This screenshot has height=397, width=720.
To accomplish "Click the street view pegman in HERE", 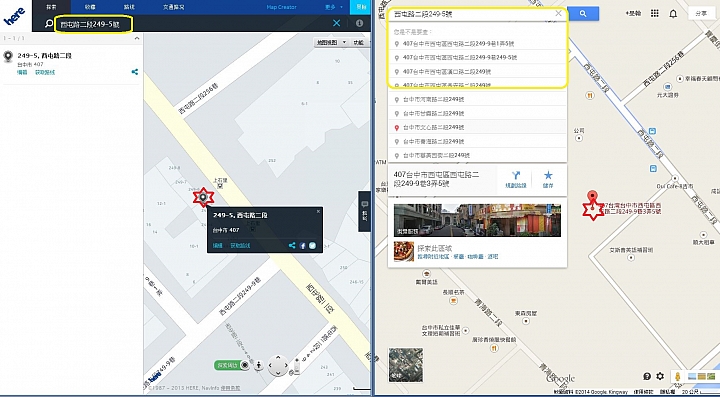I will click(x=259, y=365).
